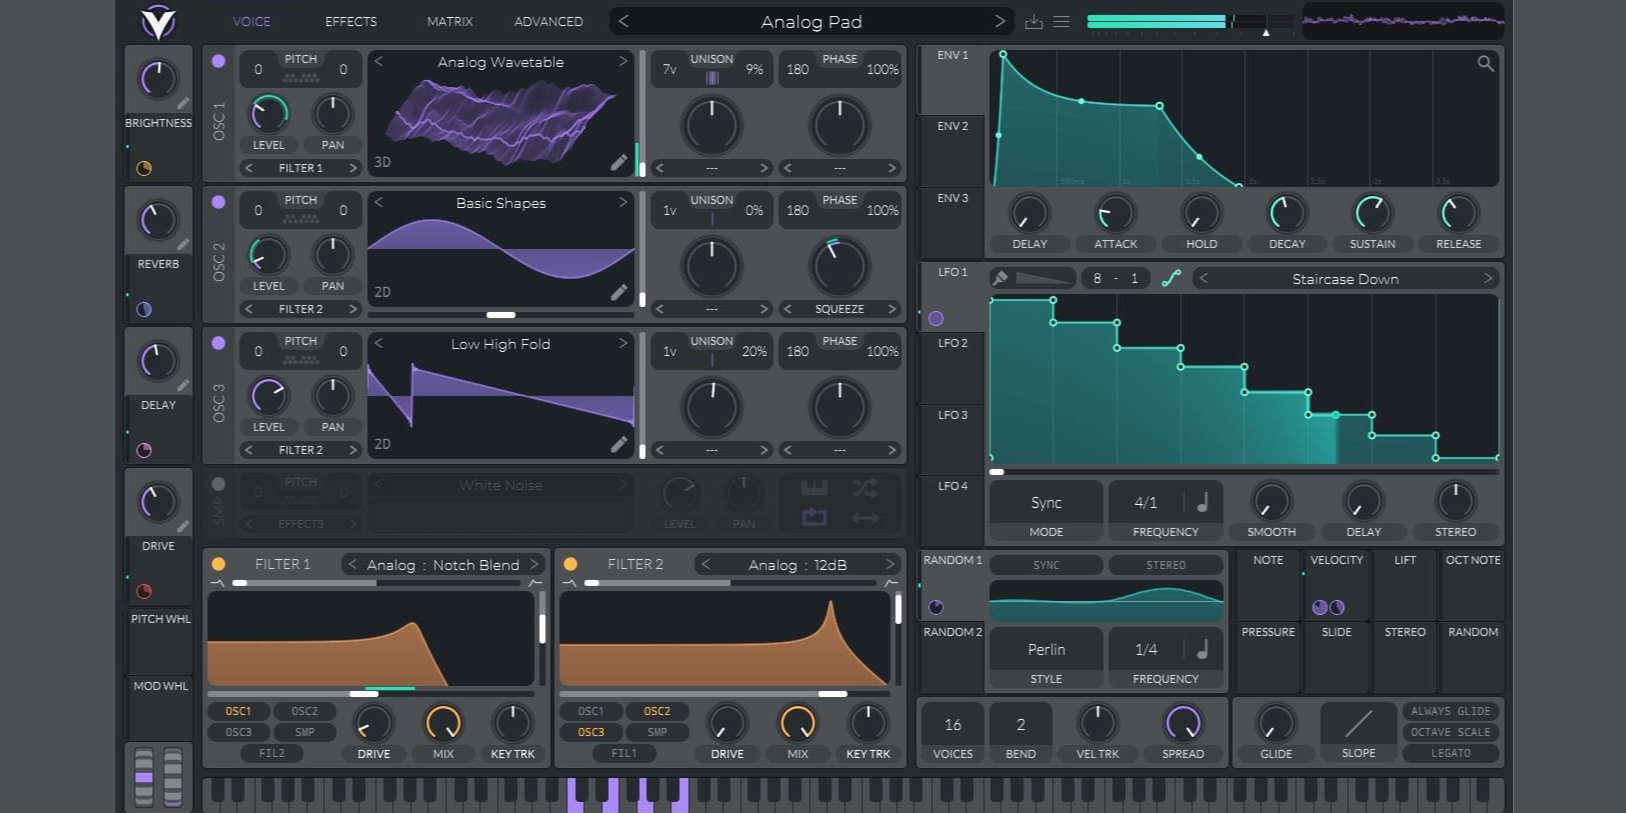
Task: Next filter type after Analog Notch Blend
Action: [535, 565]
